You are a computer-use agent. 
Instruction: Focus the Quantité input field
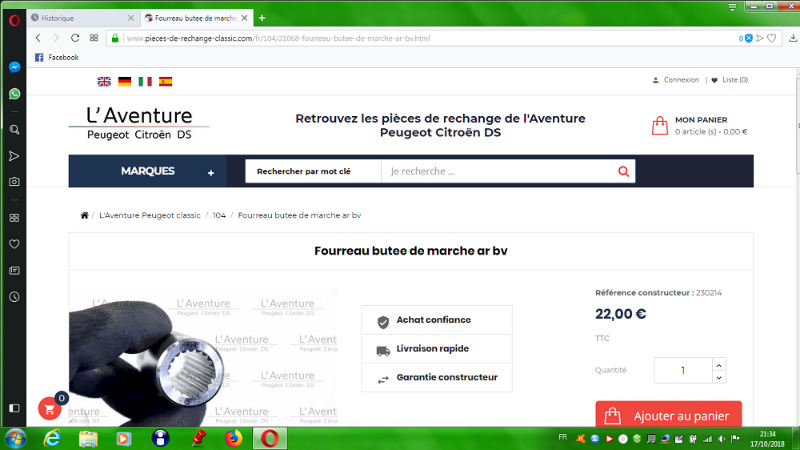click(683, 370)
